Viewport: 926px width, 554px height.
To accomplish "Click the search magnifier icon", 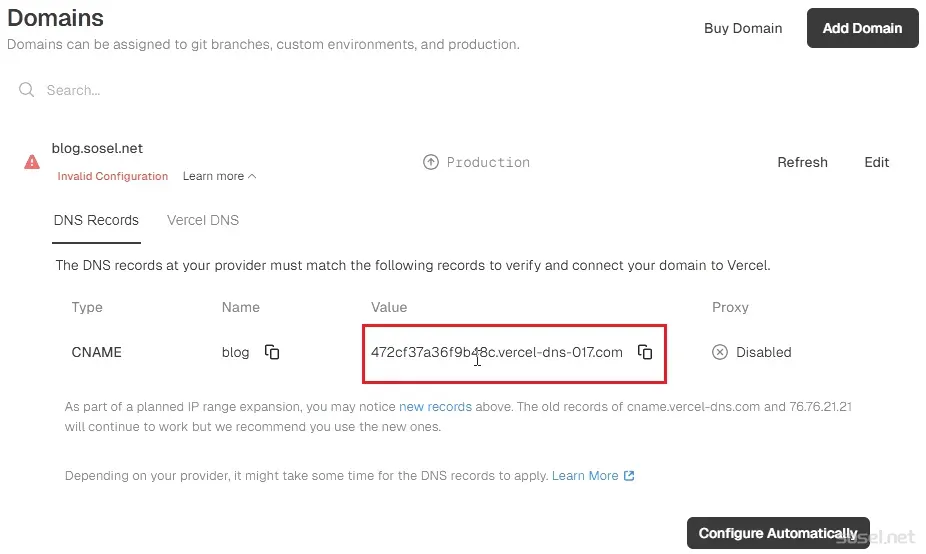I will 27,90.
